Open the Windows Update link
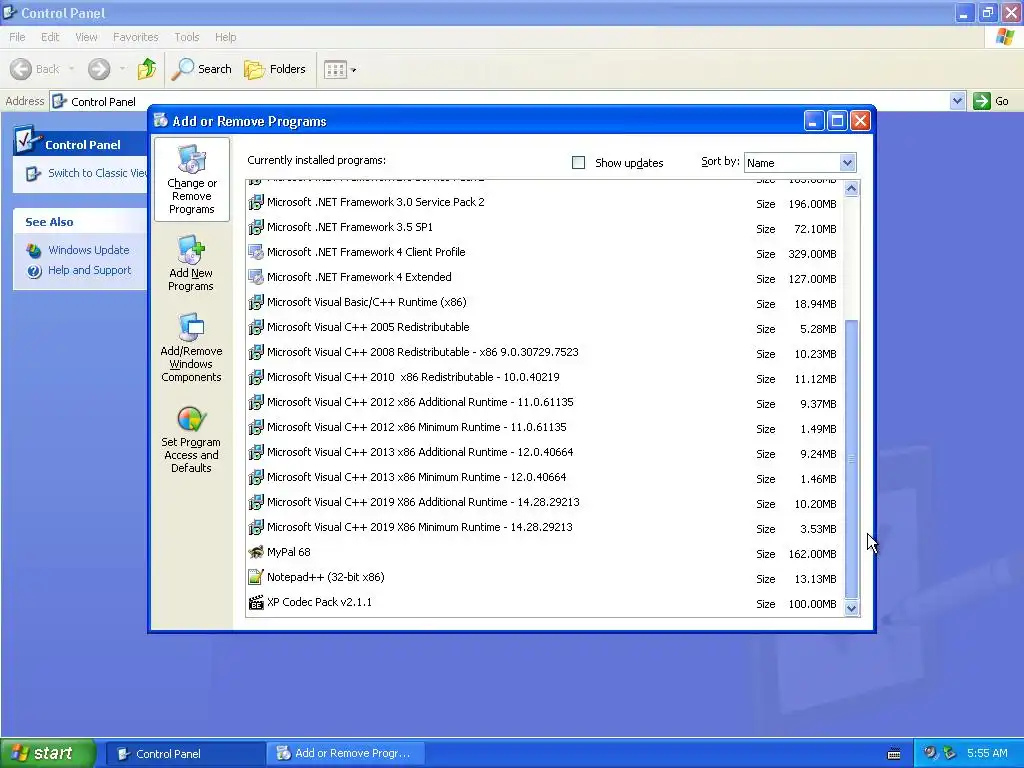Screen dimensions: 1024x768 pos(89,250)
